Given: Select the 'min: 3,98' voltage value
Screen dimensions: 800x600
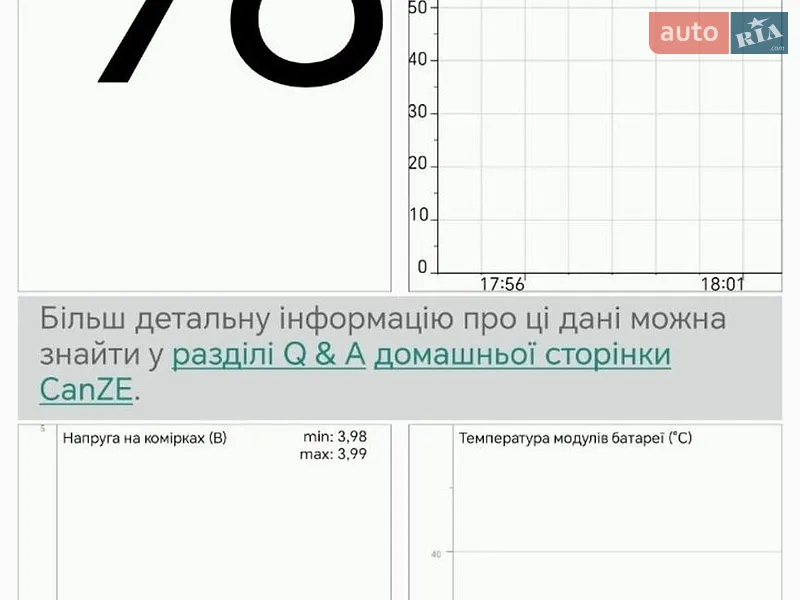Looking at the screenshot, I should 335,437.
